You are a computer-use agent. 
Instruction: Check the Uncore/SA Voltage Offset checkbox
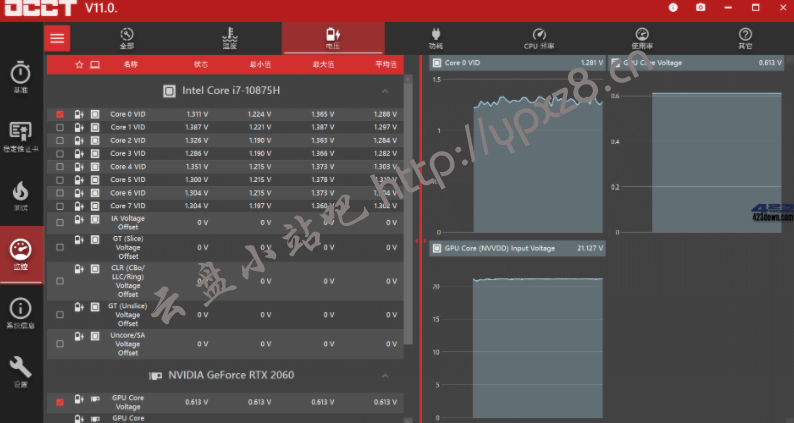(60, 344)
